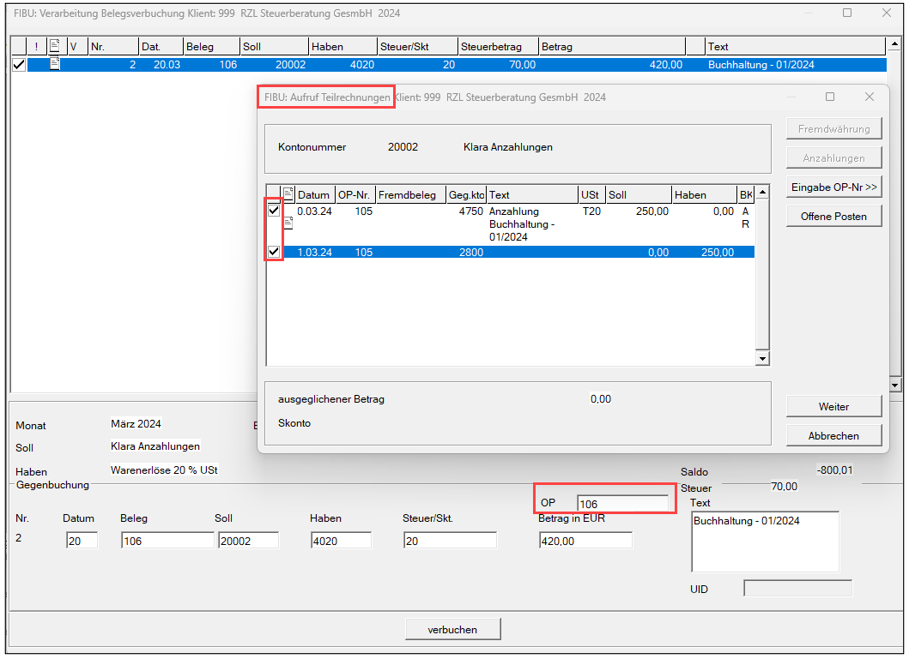Click document icon in main list header
Image resolution: width=909 pixels, height=658 pixels.
click(x=55, y=46)
